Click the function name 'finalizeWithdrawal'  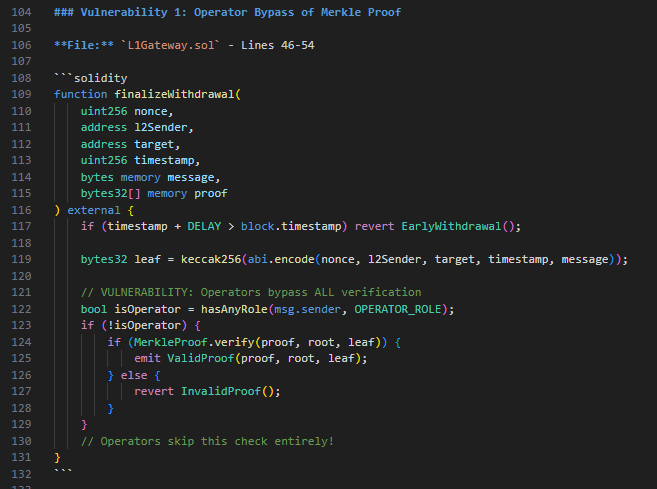[174, 94]
